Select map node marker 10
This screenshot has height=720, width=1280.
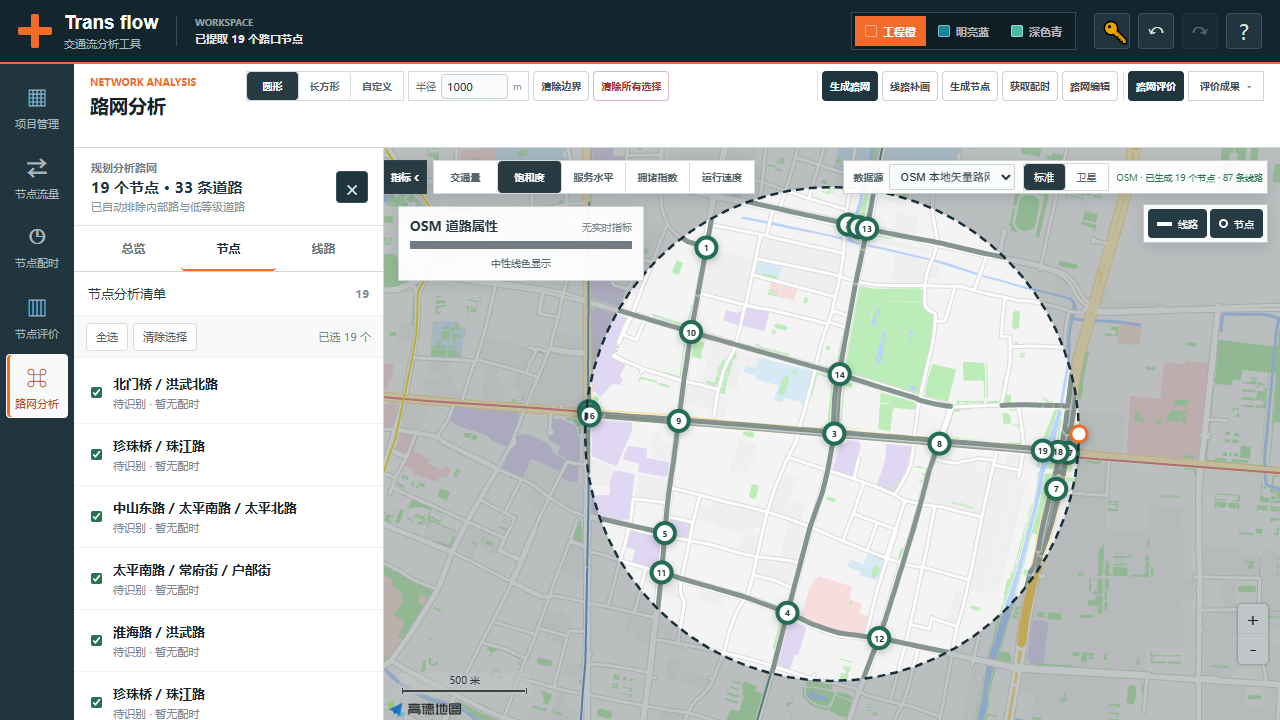pyautogui.click(x=690, y=332)
